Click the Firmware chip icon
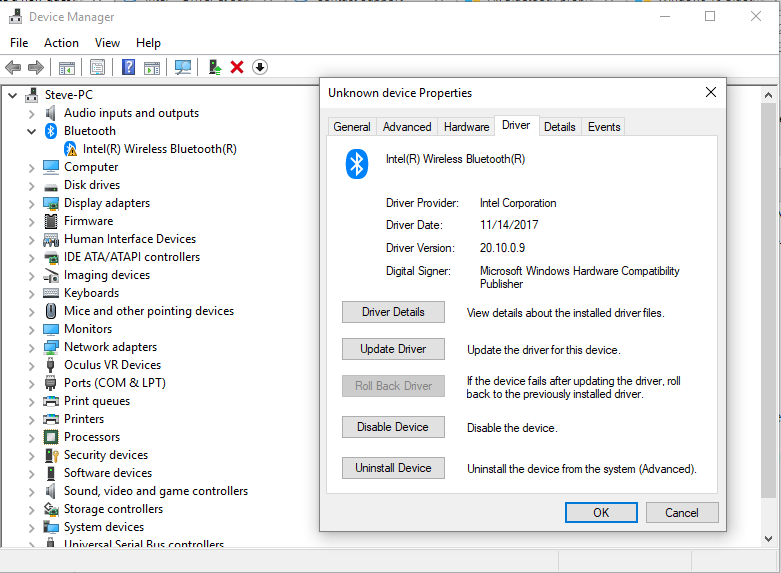This screenshot has width=781, height=573. [x=51, y=221]
